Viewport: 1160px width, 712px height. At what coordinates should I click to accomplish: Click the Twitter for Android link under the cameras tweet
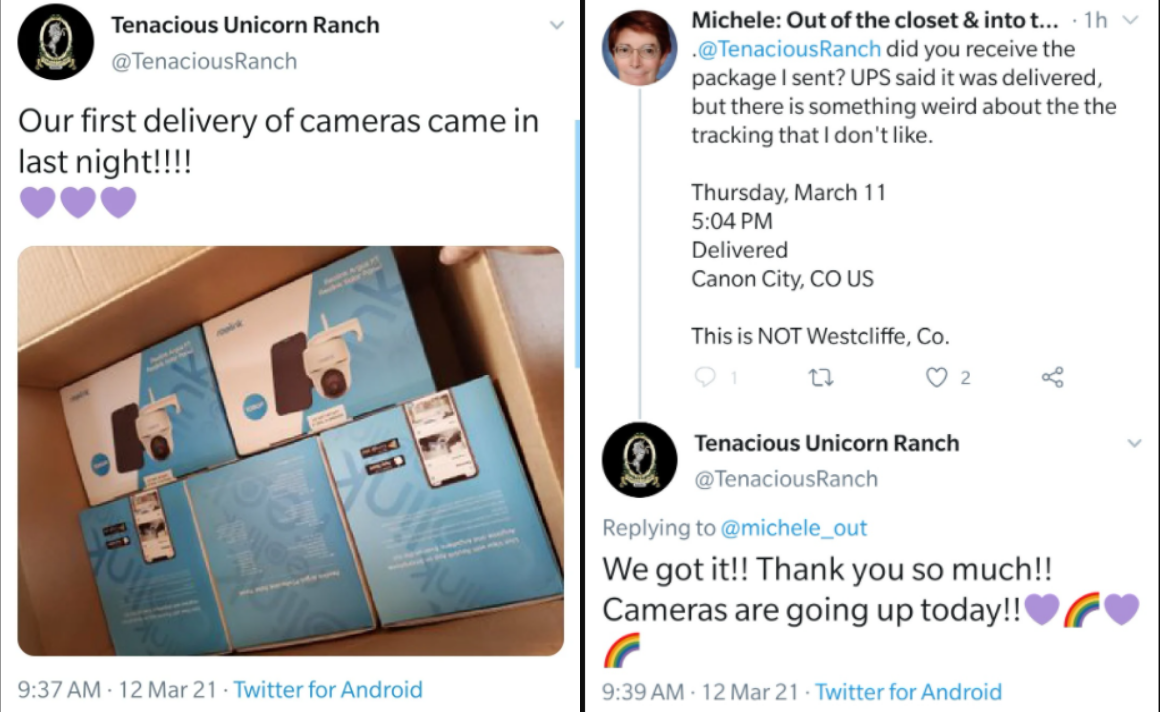[x=328, y=690]
